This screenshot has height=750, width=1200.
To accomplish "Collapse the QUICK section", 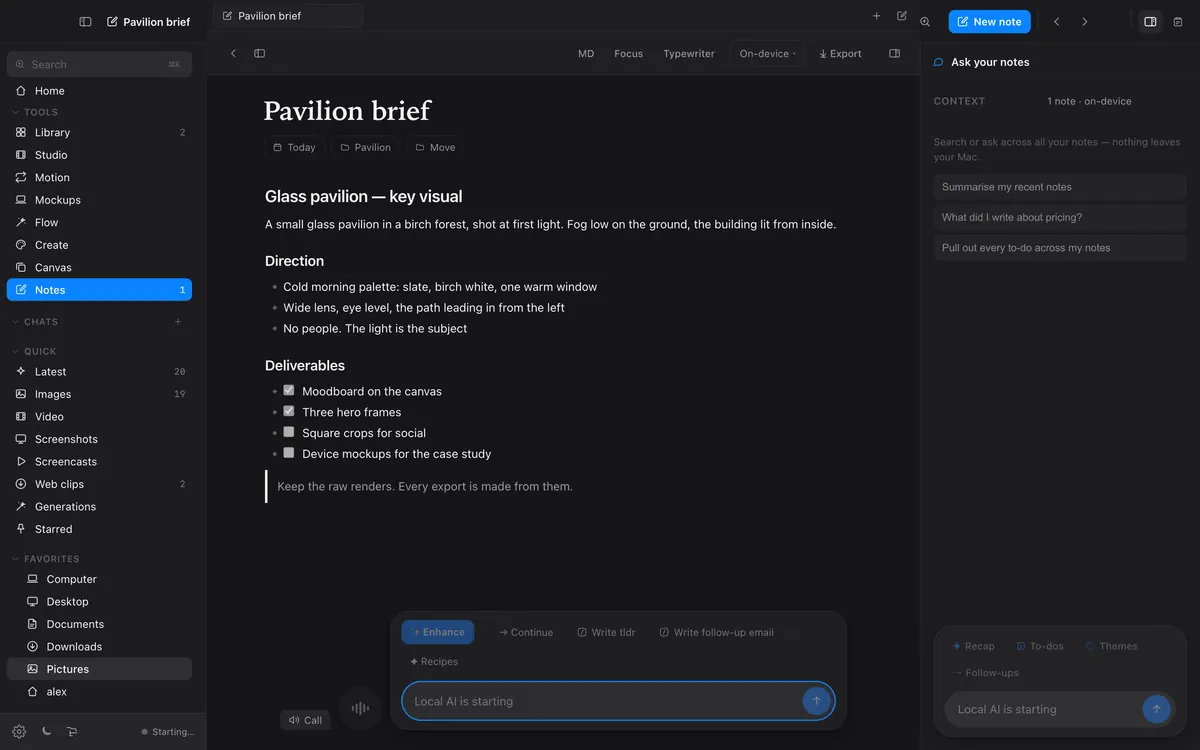I will click(x=34, y=351).
